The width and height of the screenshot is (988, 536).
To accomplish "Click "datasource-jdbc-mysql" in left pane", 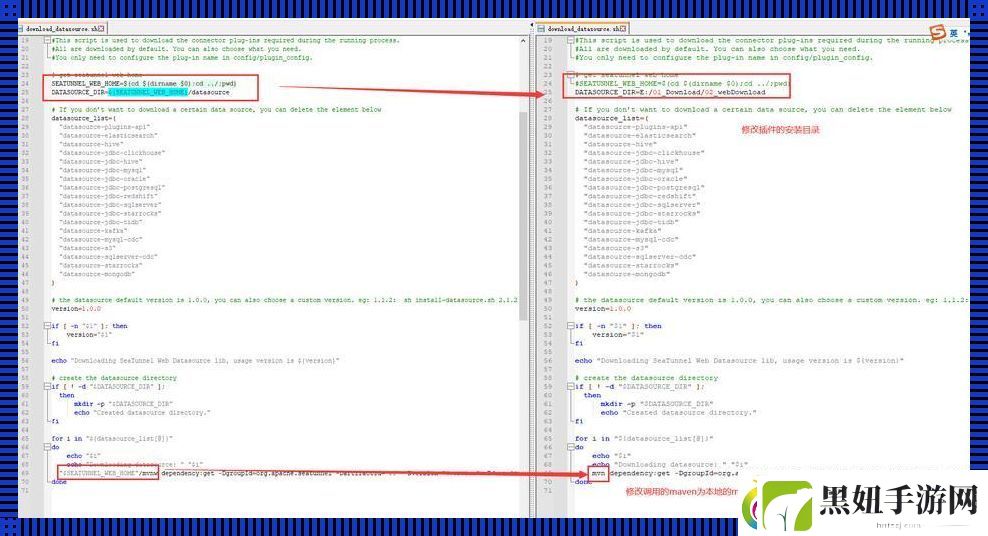I will tap(103, 170).
